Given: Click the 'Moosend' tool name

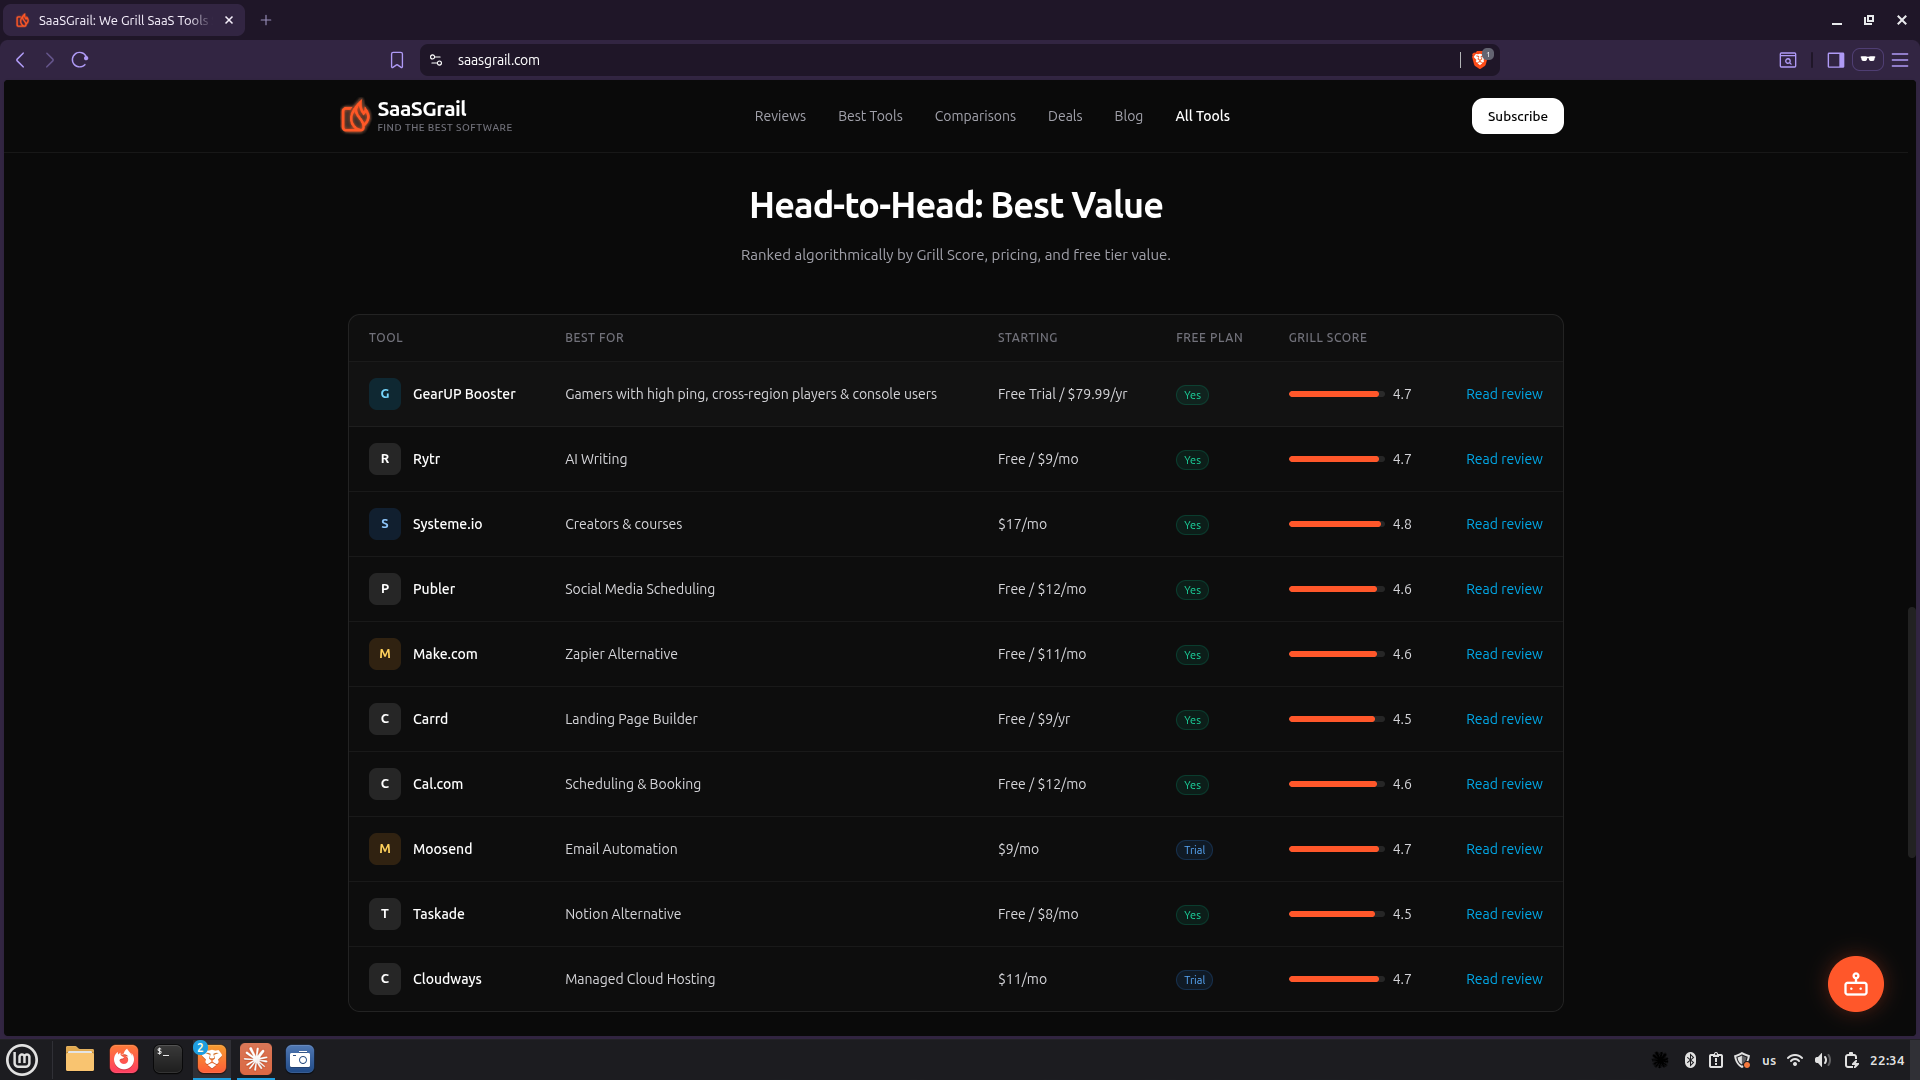Looking at the screenshot, I should coord(442,849).
